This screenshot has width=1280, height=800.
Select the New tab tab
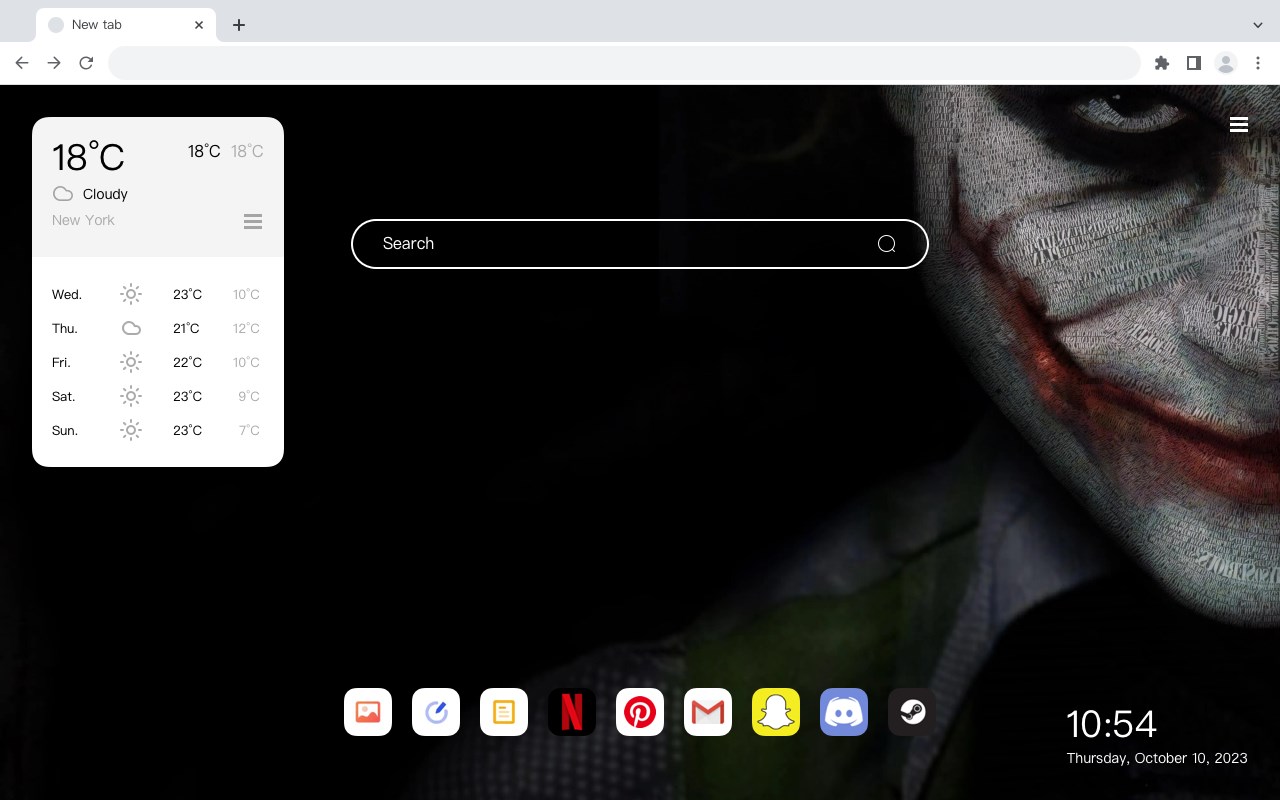point(125,25)
